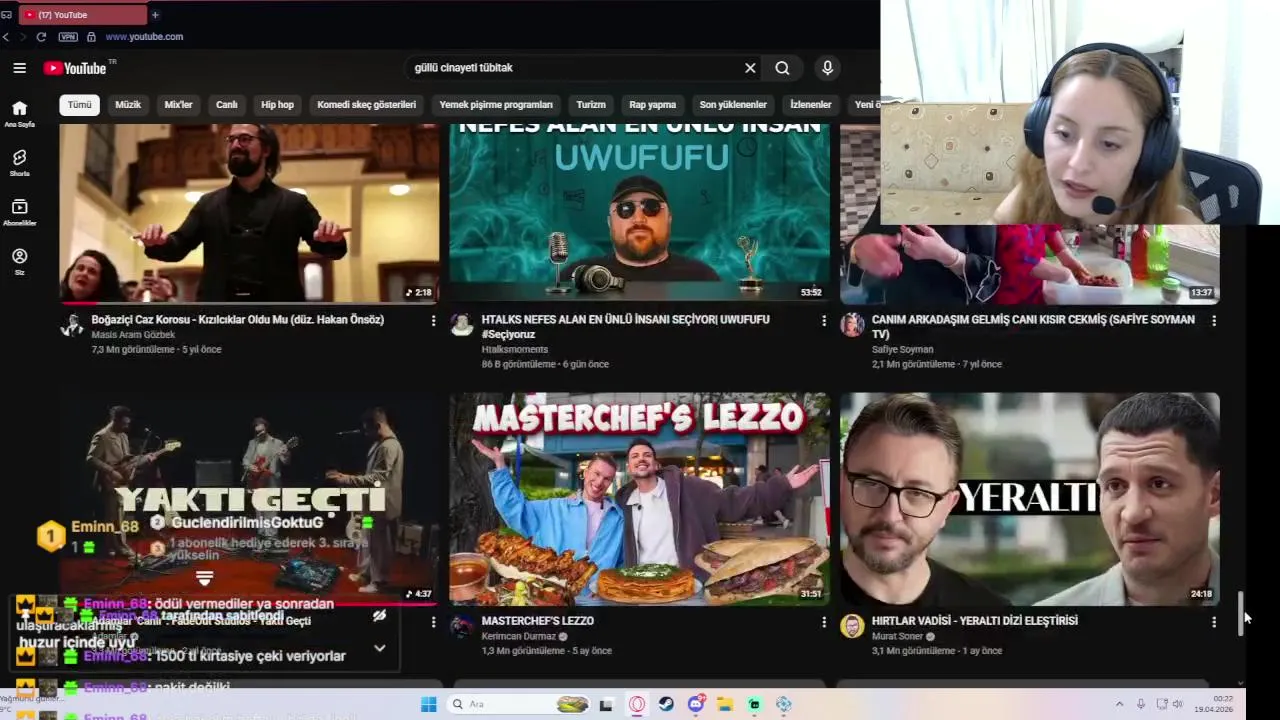Clear the search box with the X

pos(750,68)
